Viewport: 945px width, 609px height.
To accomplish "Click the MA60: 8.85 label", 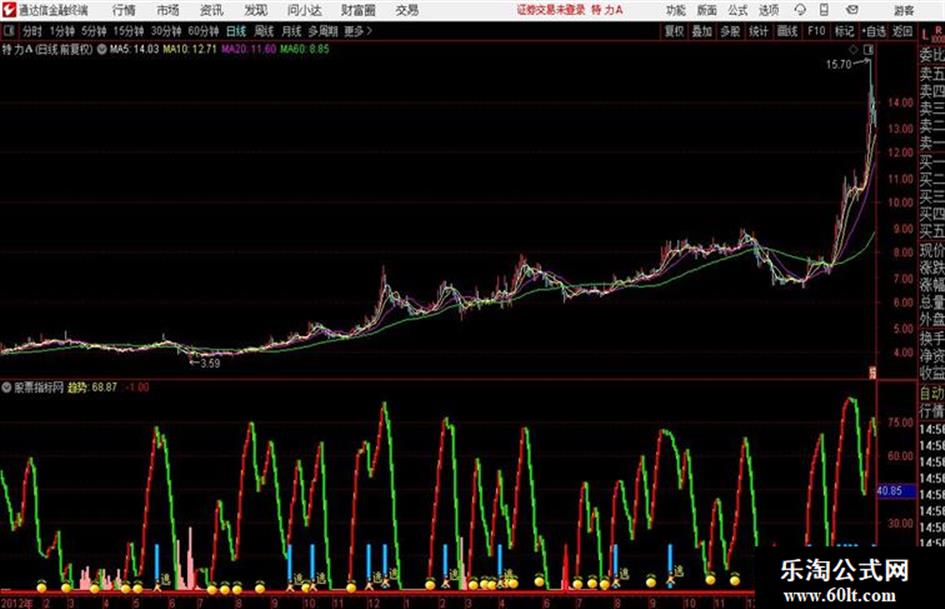I will 304,49.
